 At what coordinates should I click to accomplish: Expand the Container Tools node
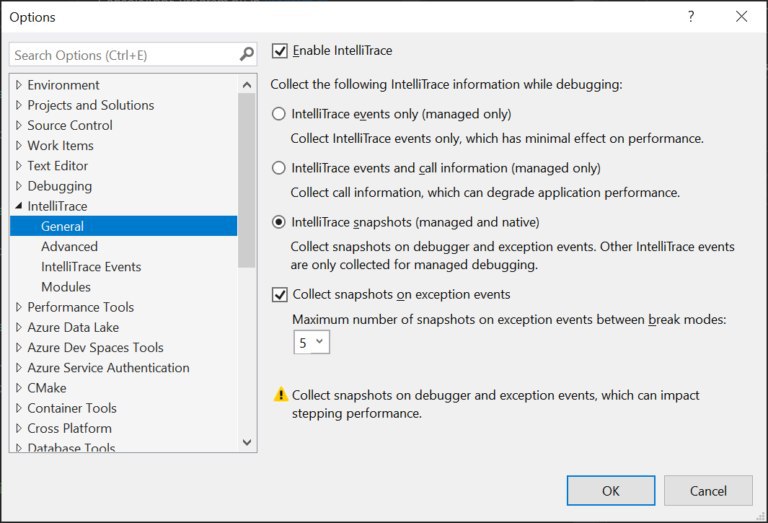[19, 408]
